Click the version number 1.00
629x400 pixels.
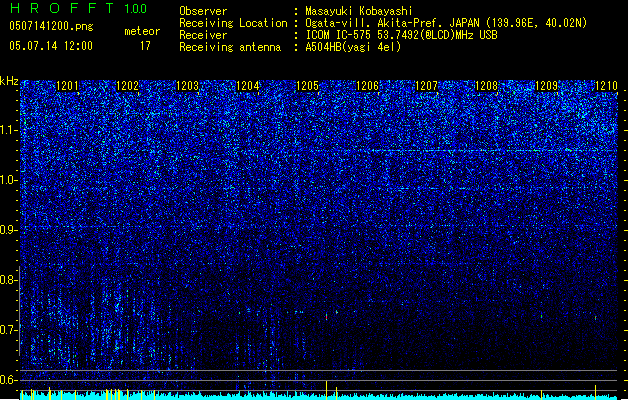(135, 9)
